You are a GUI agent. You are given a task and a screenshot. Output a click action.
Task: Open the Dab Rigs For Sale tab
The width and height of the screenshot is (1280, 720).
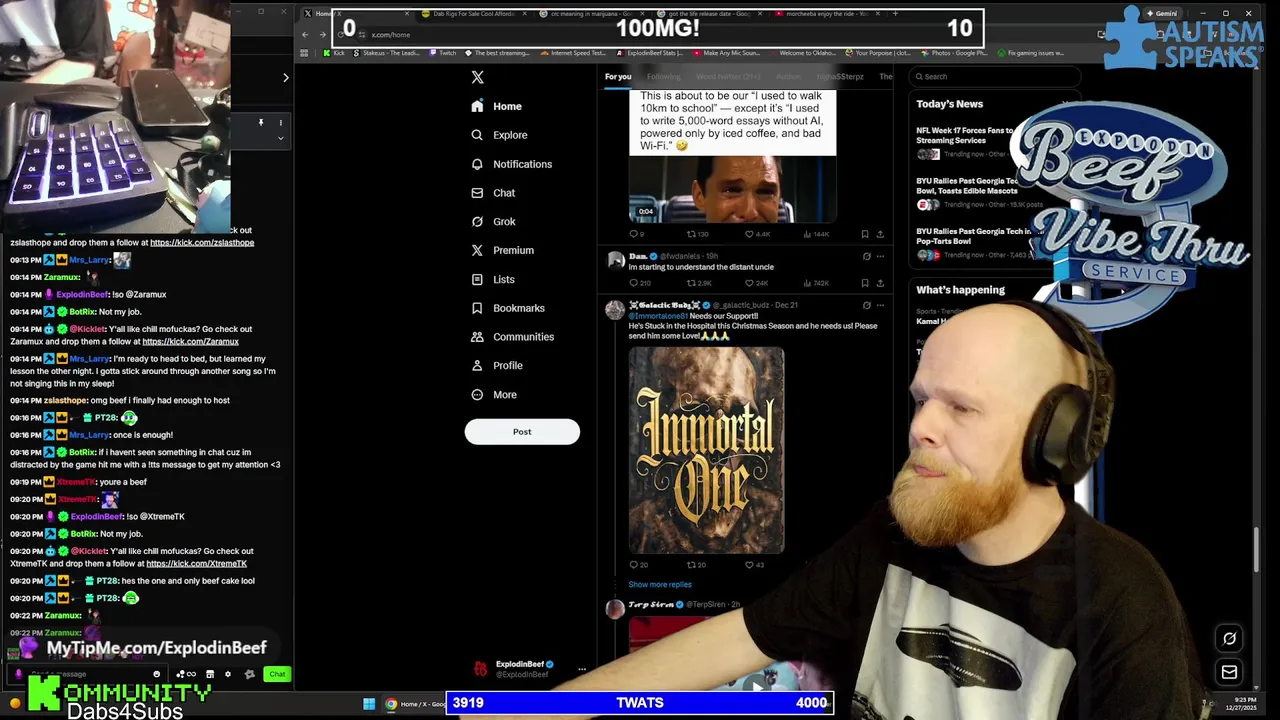point(476,14)
